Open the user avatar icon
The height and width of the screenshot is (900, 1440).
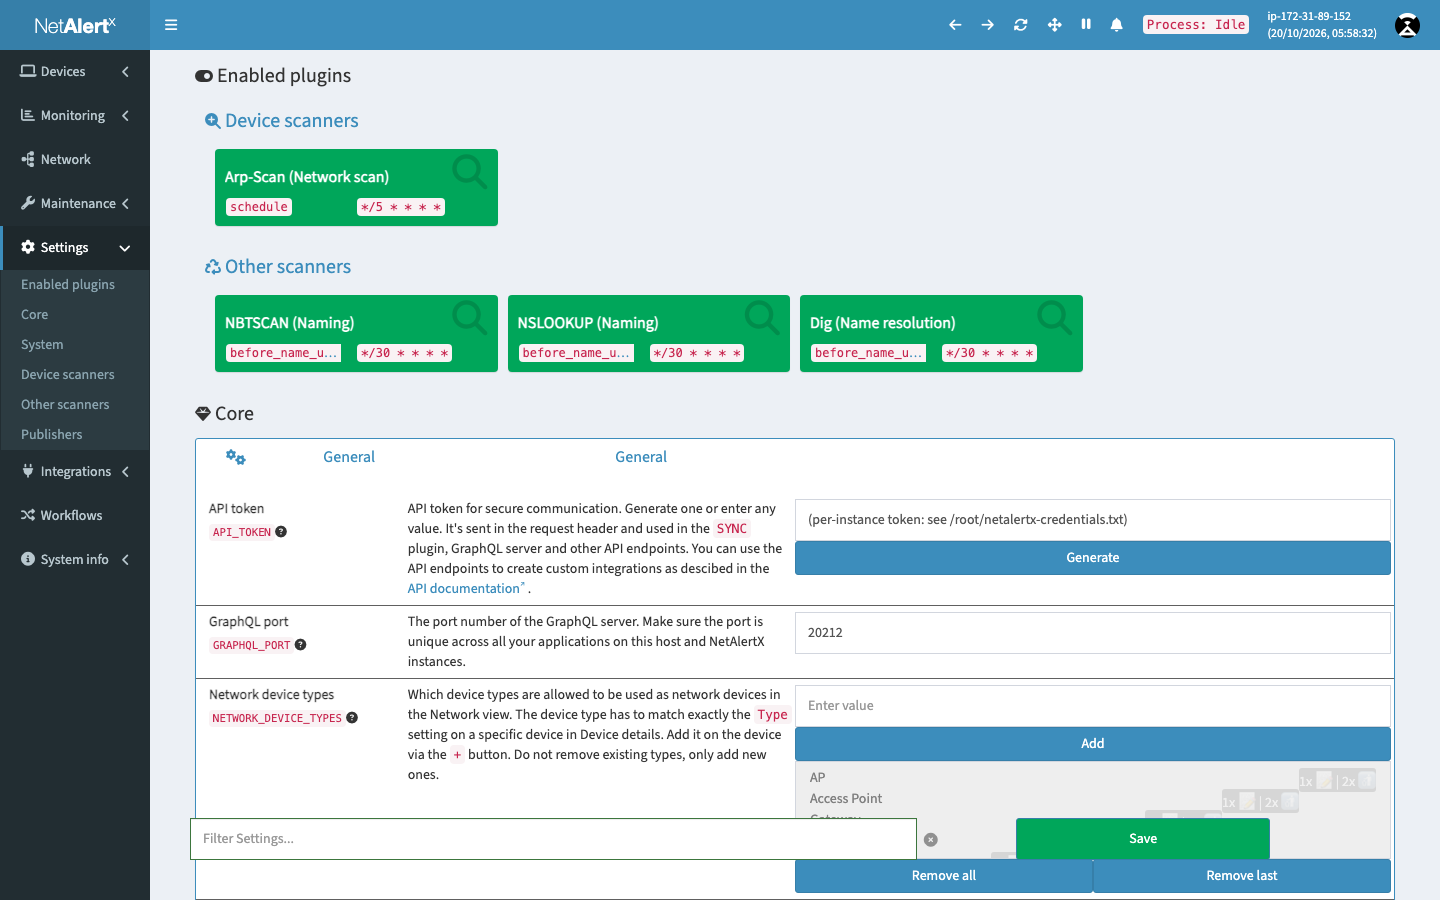pos(1407,25)
